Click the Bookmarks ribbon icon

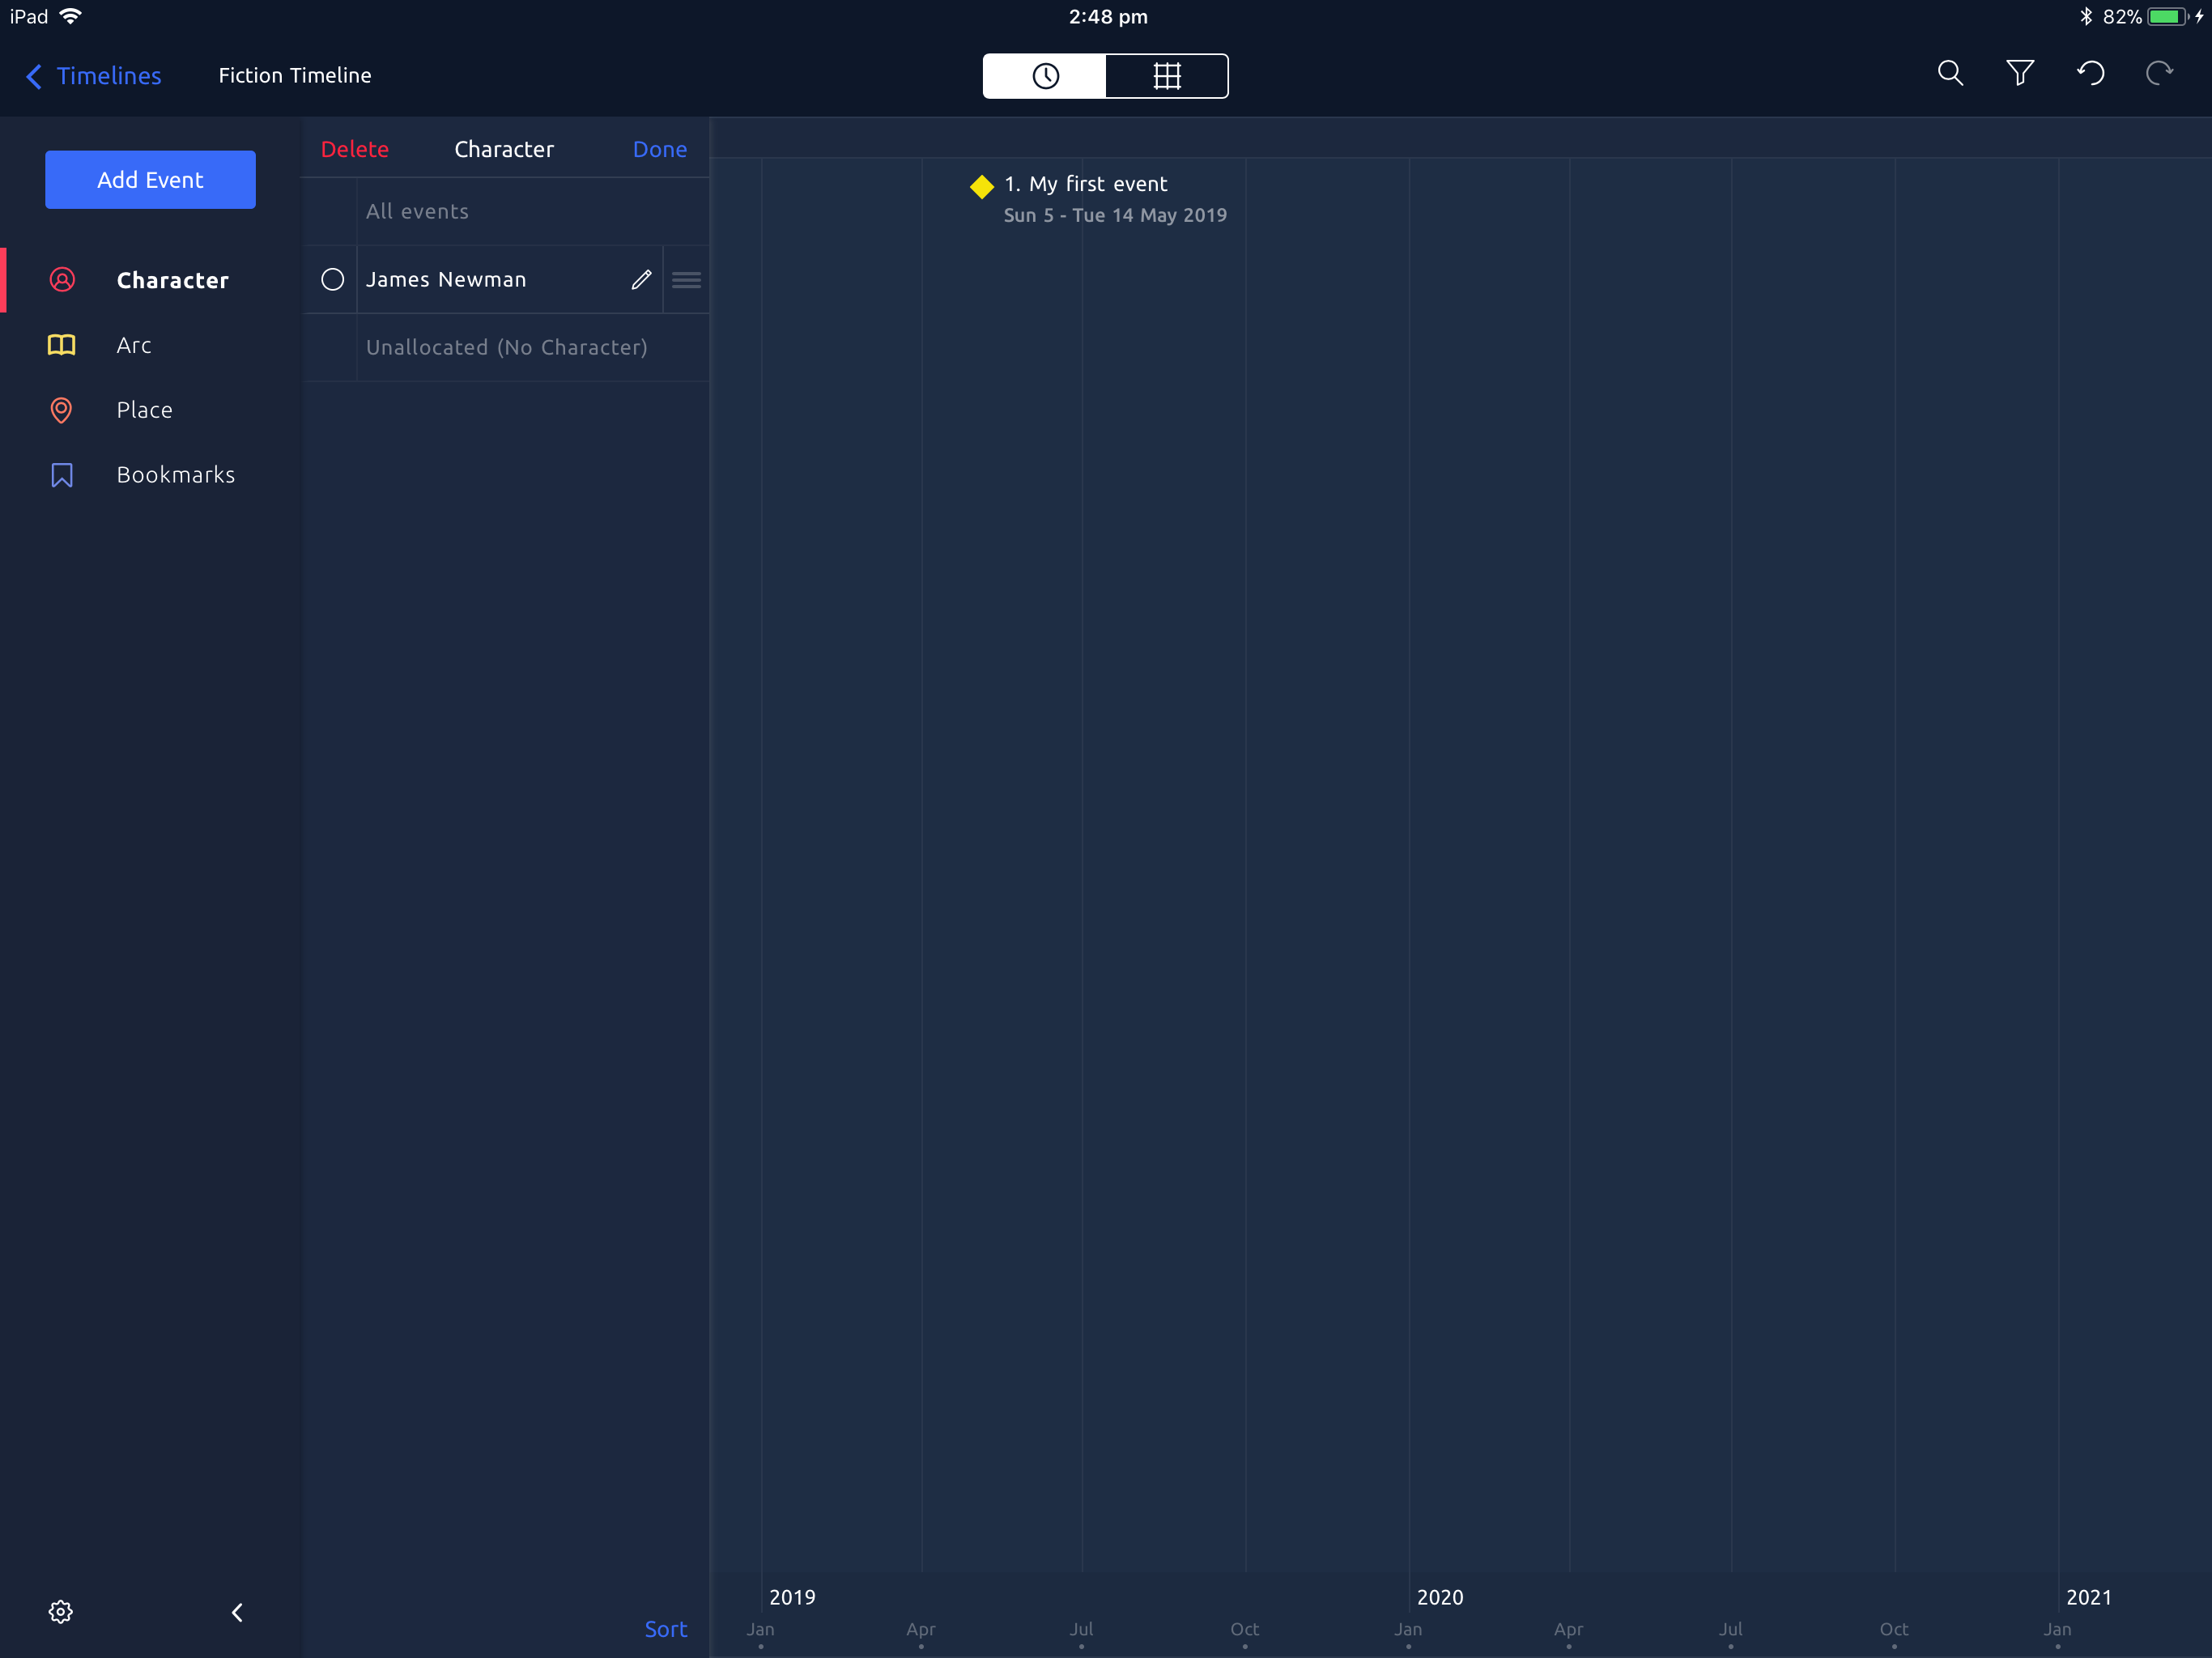point(62,475)
